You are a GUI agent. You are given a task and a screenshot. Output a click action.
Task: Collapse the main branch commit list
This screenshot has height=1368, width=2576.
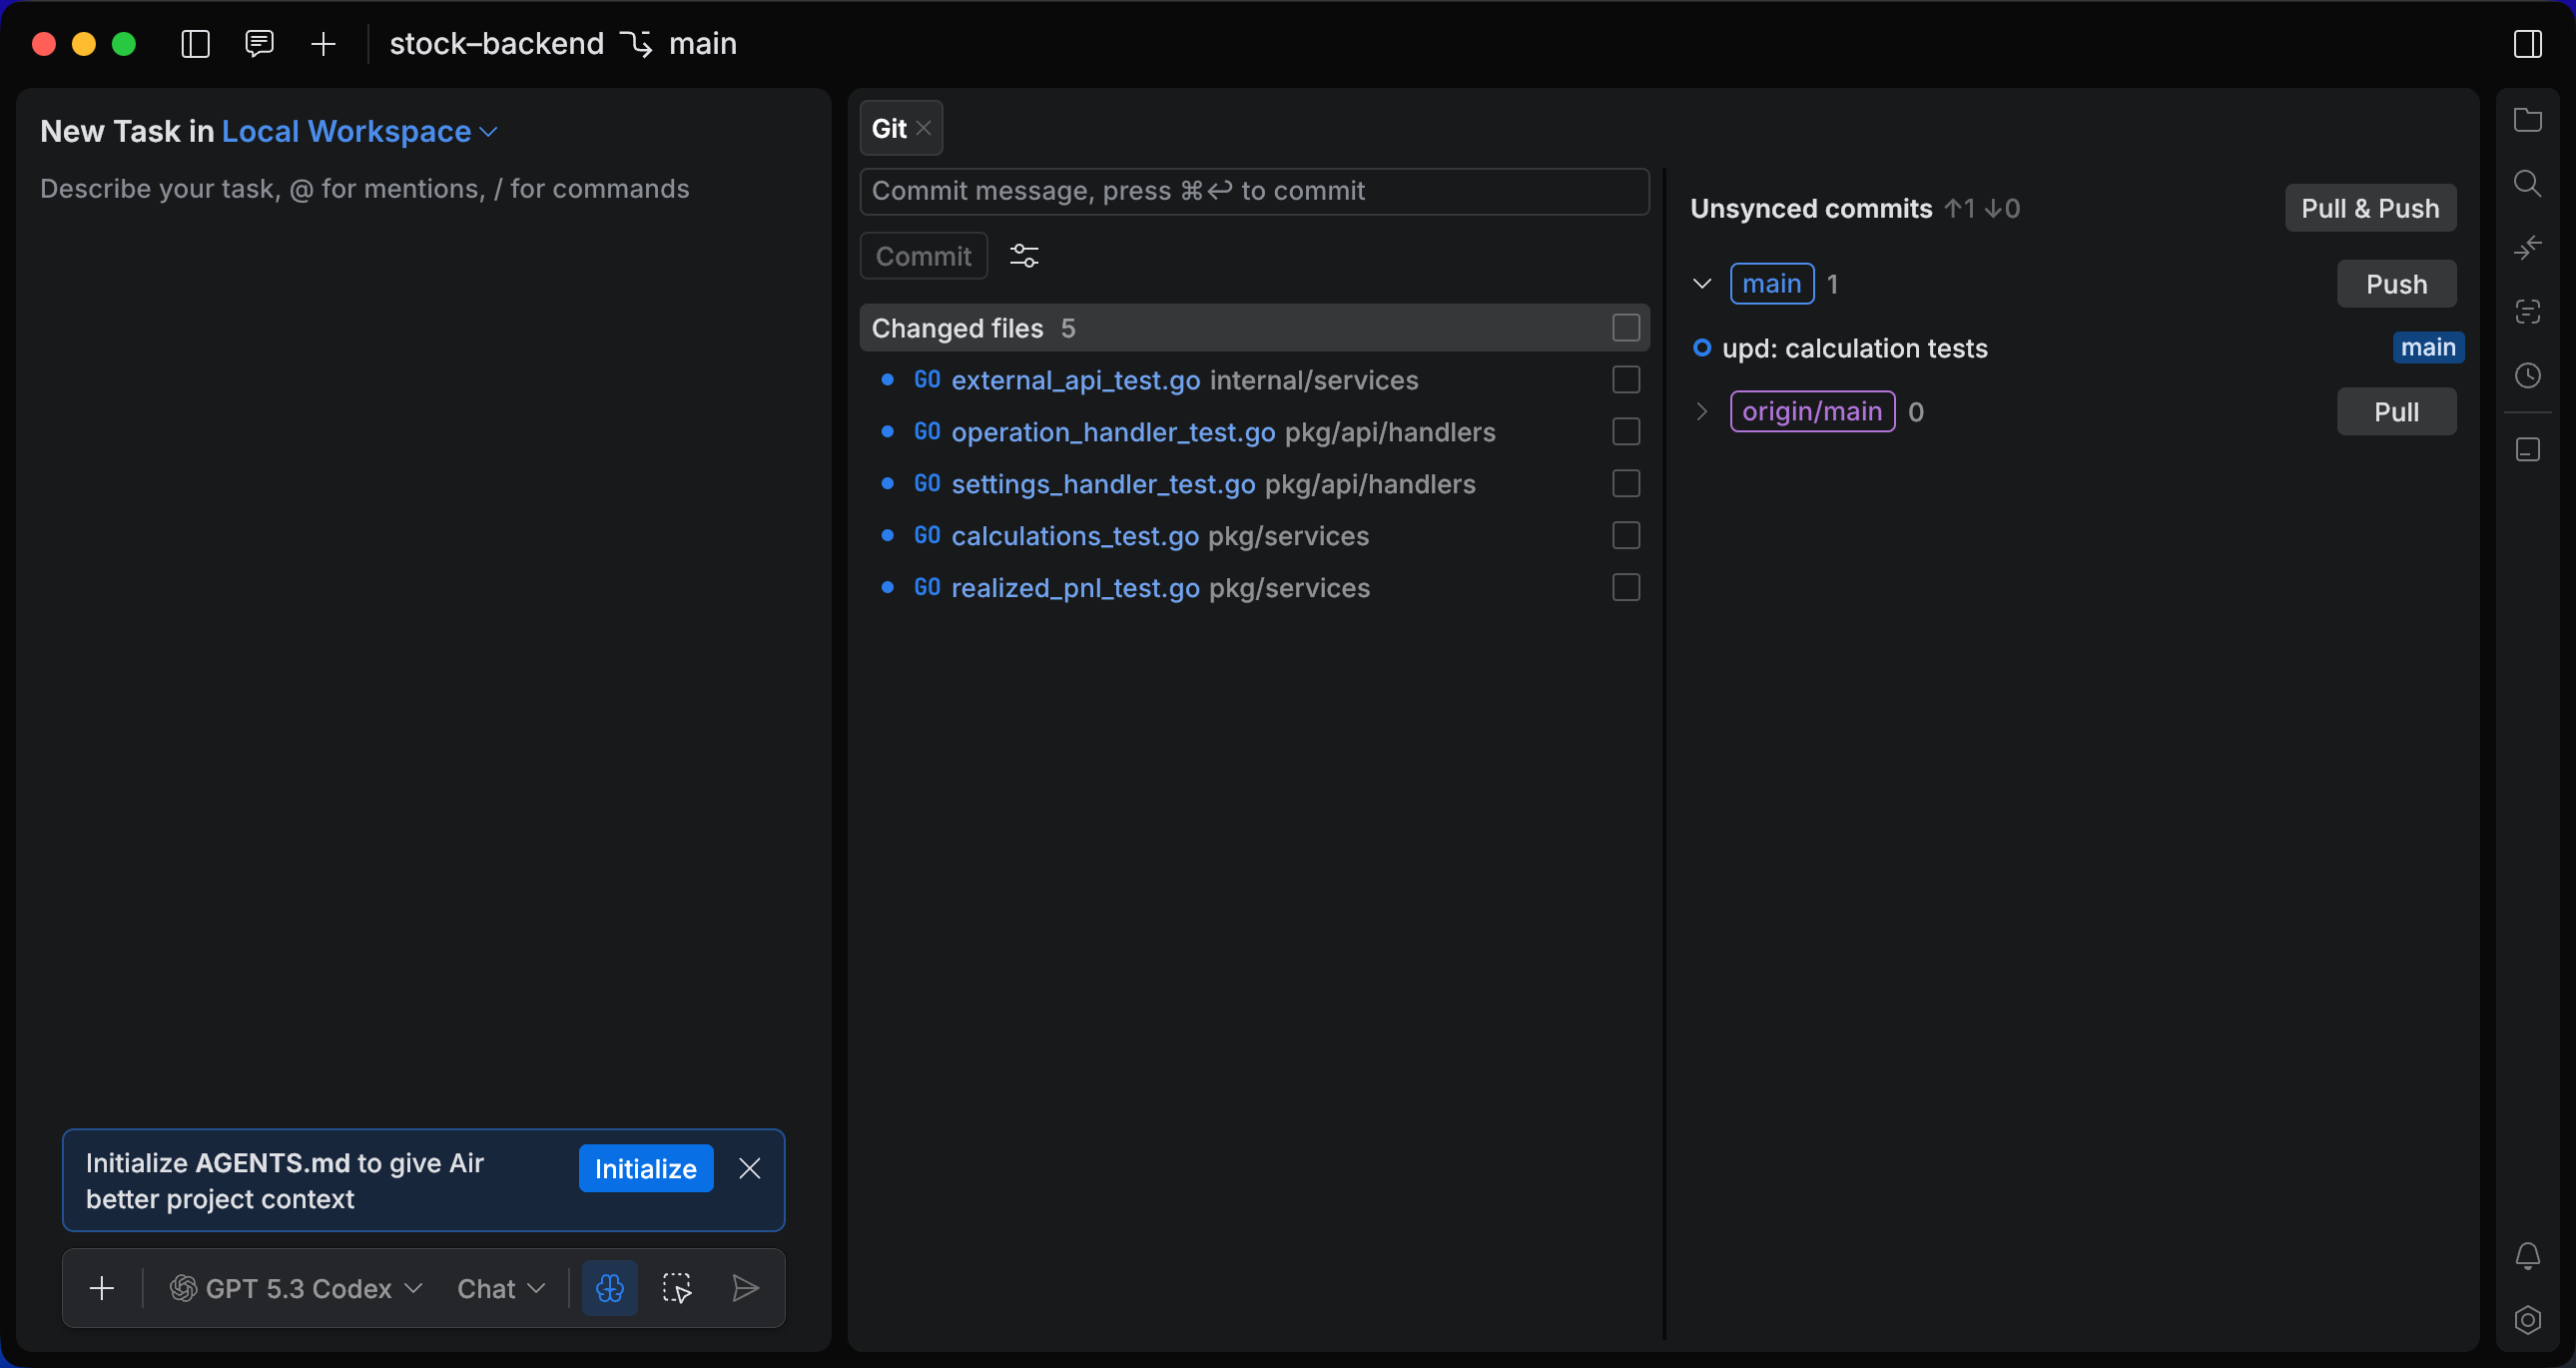[1702, 283]
